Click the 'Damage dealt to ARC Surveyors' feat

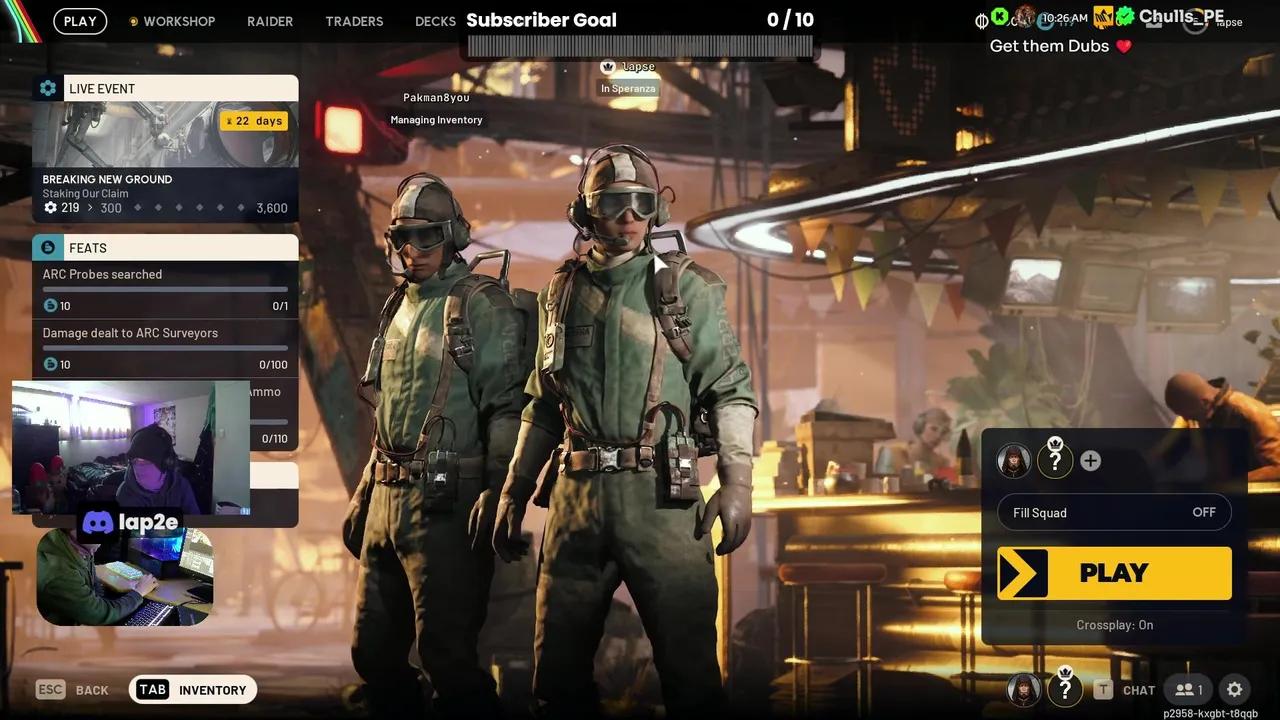point(130,333)
